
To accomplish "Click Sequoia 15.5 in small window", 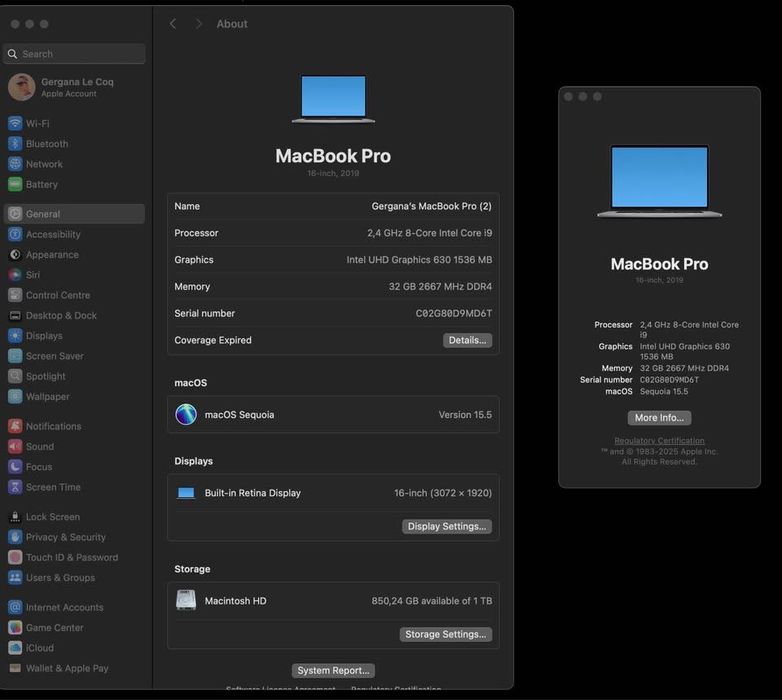I will click(664, 391).
